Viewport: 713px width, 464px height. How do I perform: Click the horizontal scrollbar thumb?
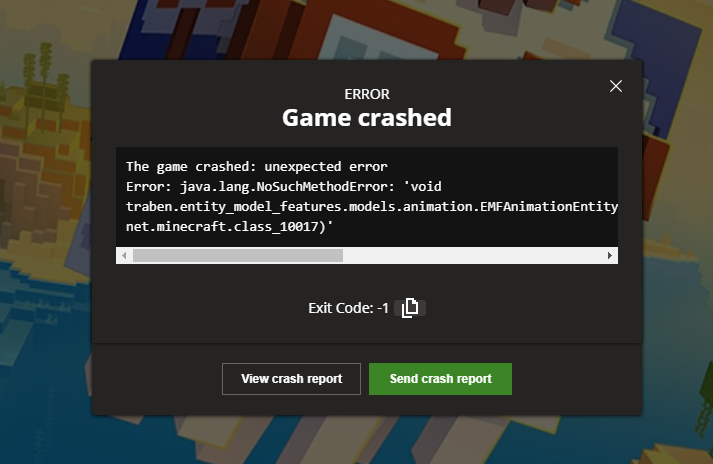(x=238, y=256)
